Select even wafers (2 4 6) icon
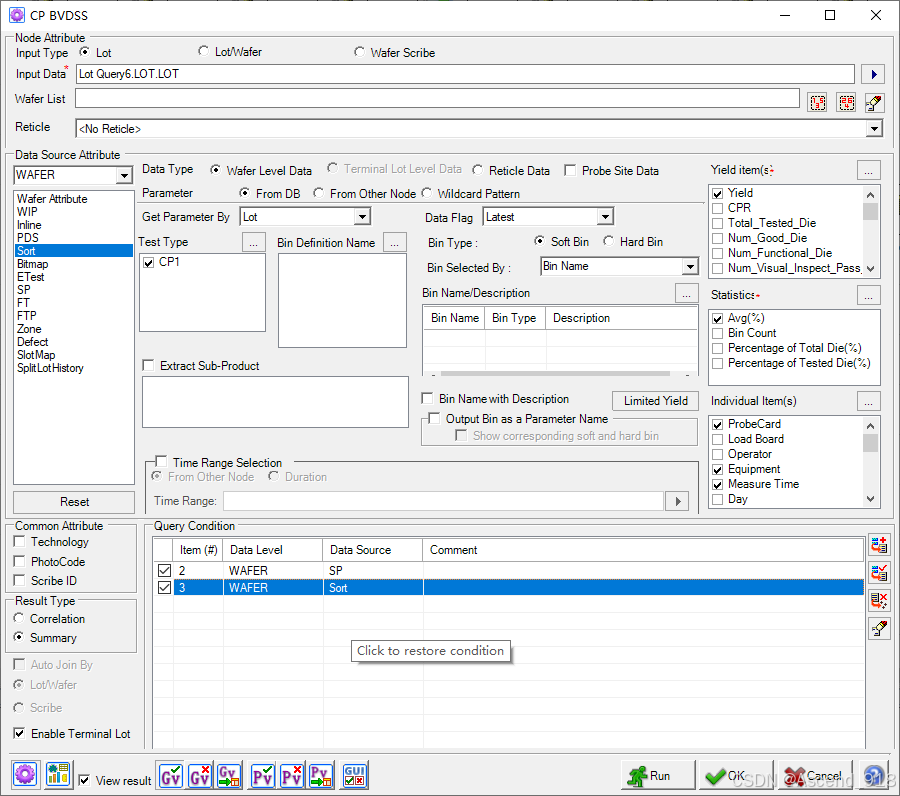The width and height of the screenshot is (900, 796). click(846, 103)
